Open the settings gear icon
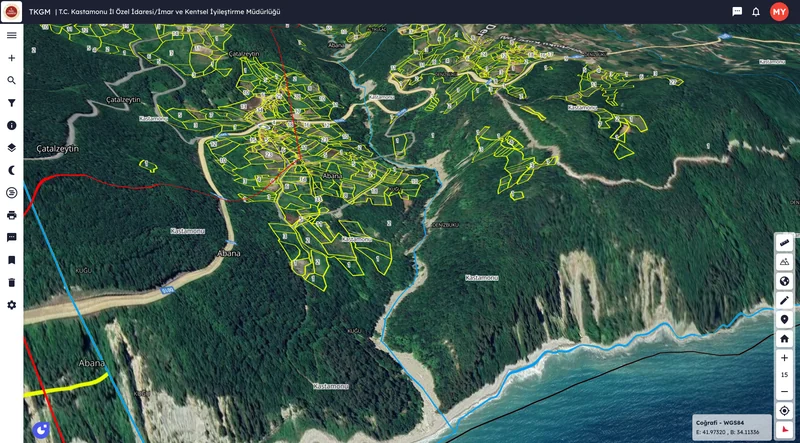This screenshot has width=800, height=443. click(x=11, y=305)
